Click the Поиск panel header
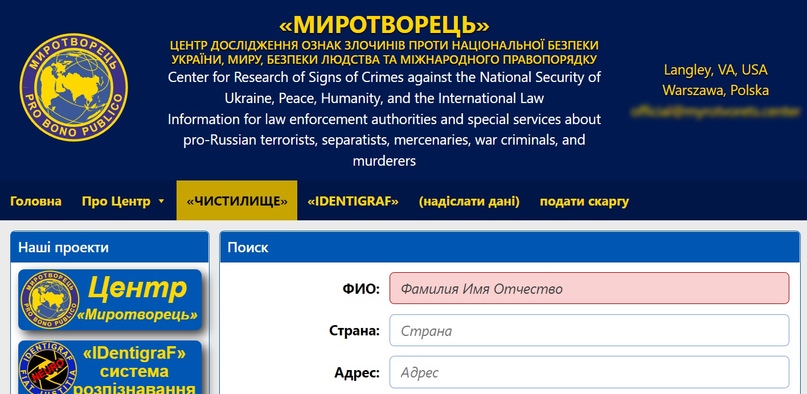The image size is (807, 394). click(x=510, y=247)
